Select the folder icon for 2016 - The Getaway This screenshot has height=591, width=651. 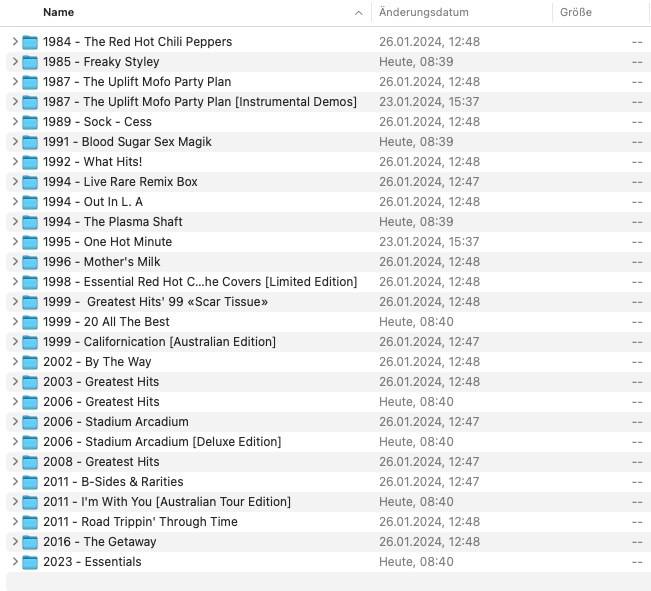(29, 542)
